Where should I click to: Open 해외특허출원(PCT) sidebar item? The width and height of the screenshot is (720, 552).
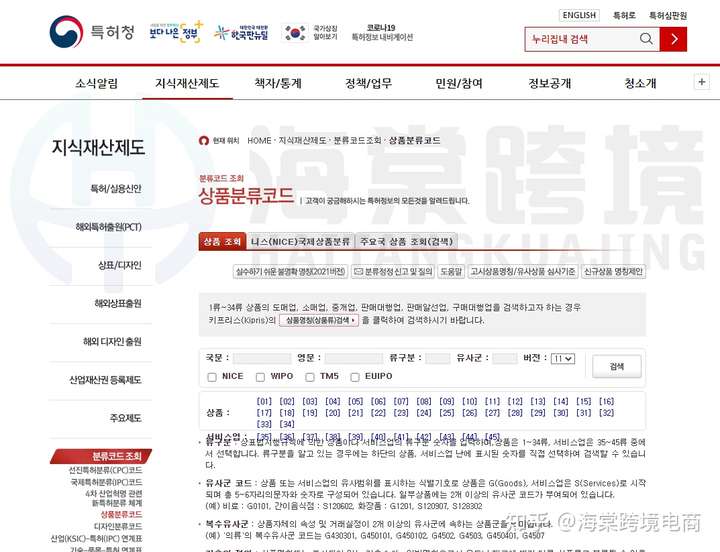click(x=108, y=227)
